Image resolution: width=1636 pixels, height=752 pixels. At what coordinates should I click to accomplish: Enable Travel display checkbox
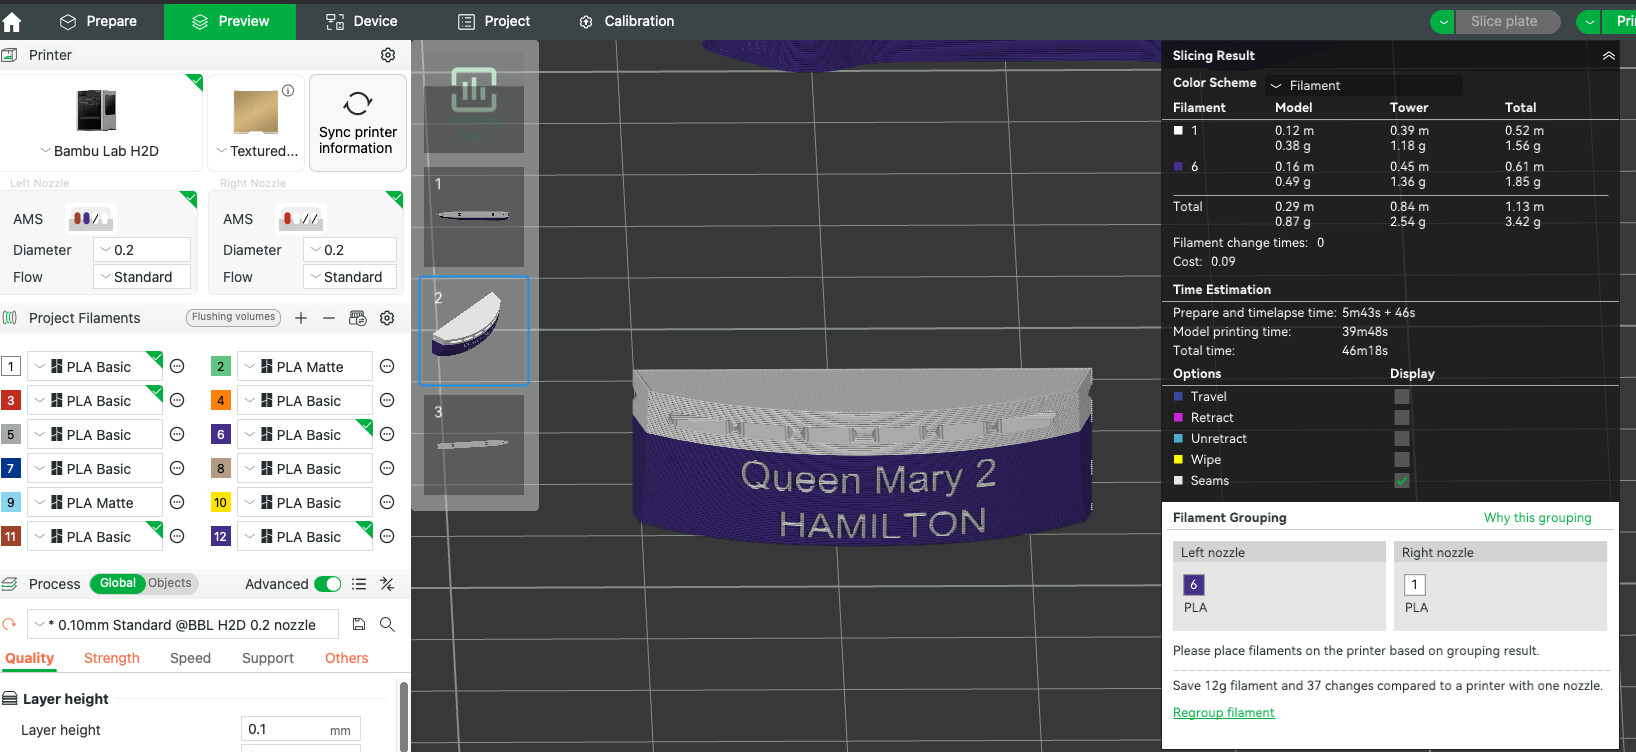(1402, 397)
